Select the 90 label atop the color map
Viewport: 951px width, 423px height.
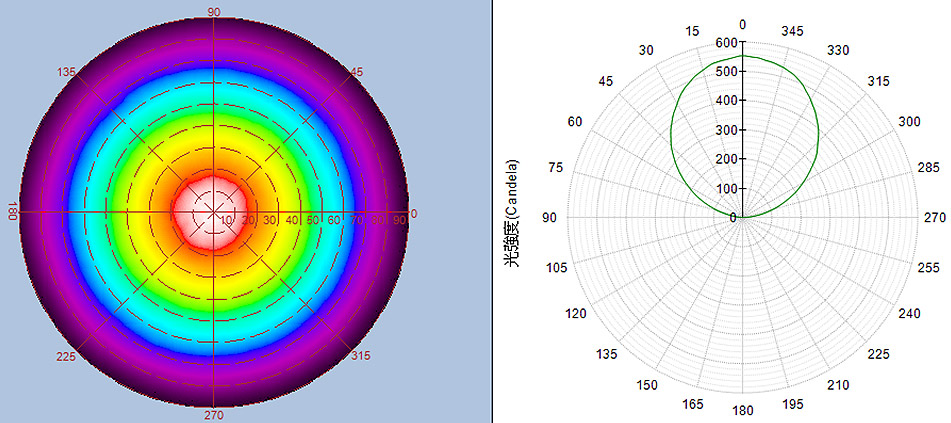[x=214, y=11]
